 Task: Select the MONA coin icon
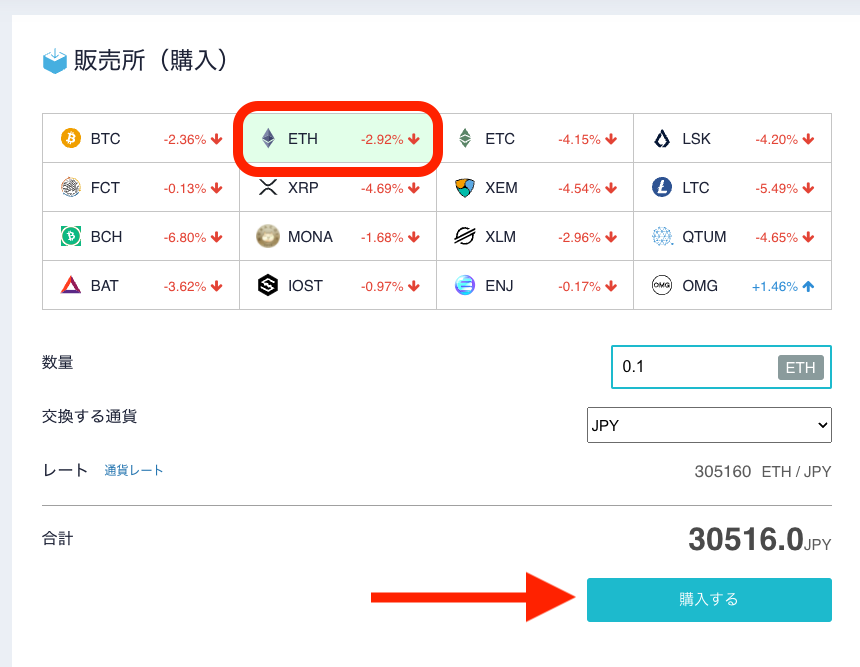click(268, 236)
